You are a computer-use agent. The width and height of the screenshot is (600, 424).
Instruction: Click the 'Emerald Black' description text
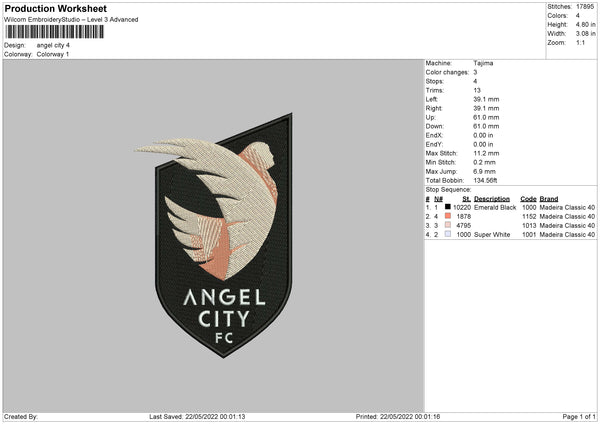495,207
